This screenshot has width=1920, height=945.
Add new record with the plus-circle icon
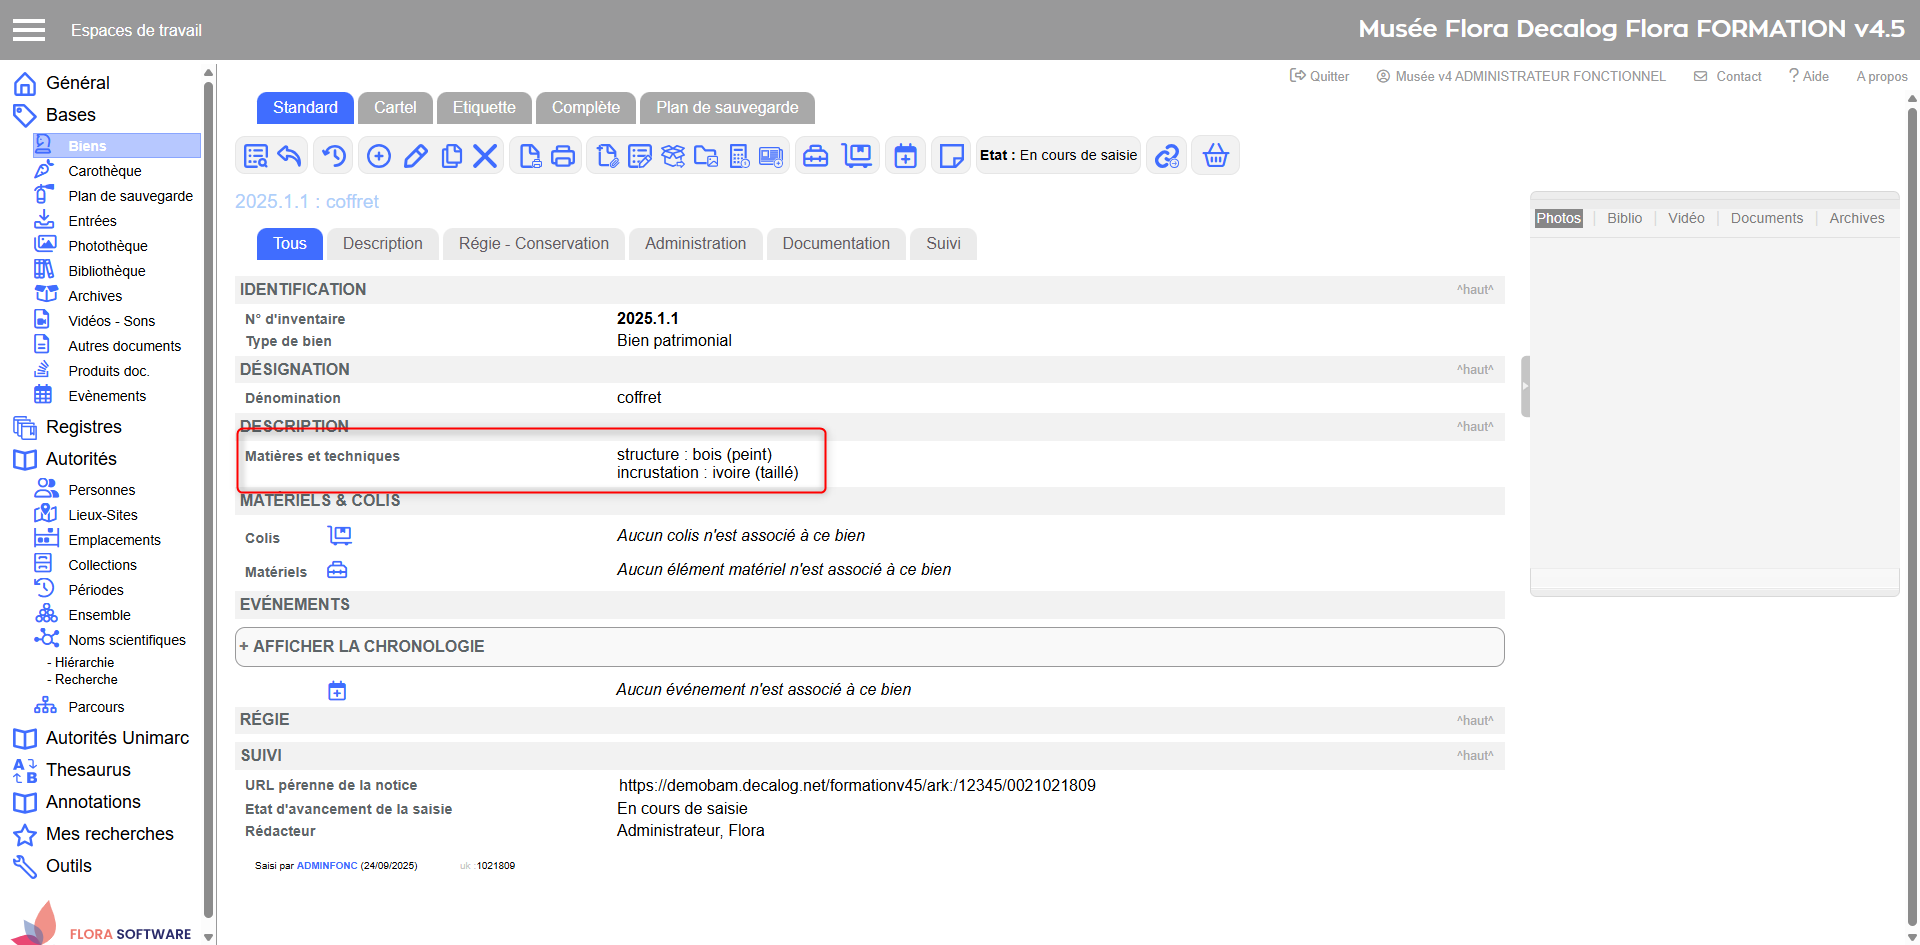click(x=379, y=156)
